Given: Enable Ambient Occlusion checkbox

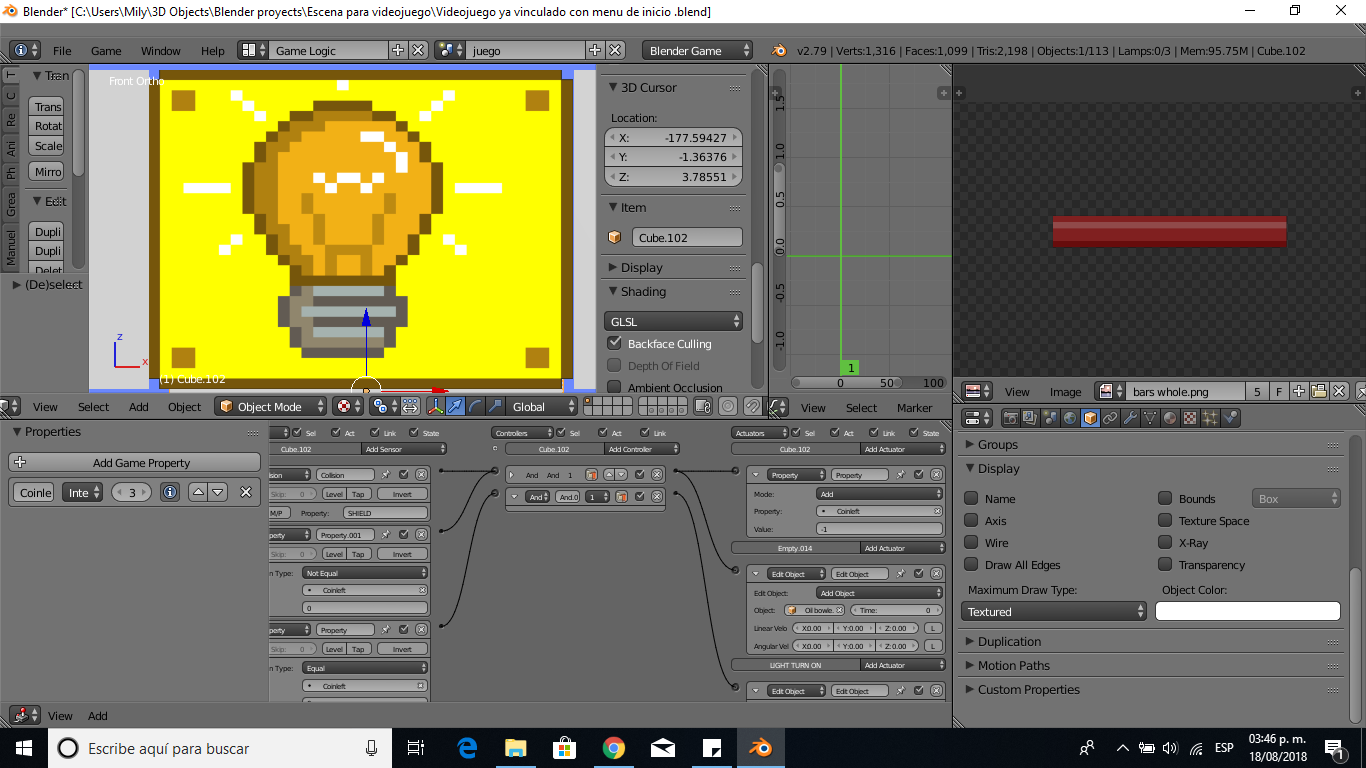Looking at the screenshot, I should tap(615, 387).
